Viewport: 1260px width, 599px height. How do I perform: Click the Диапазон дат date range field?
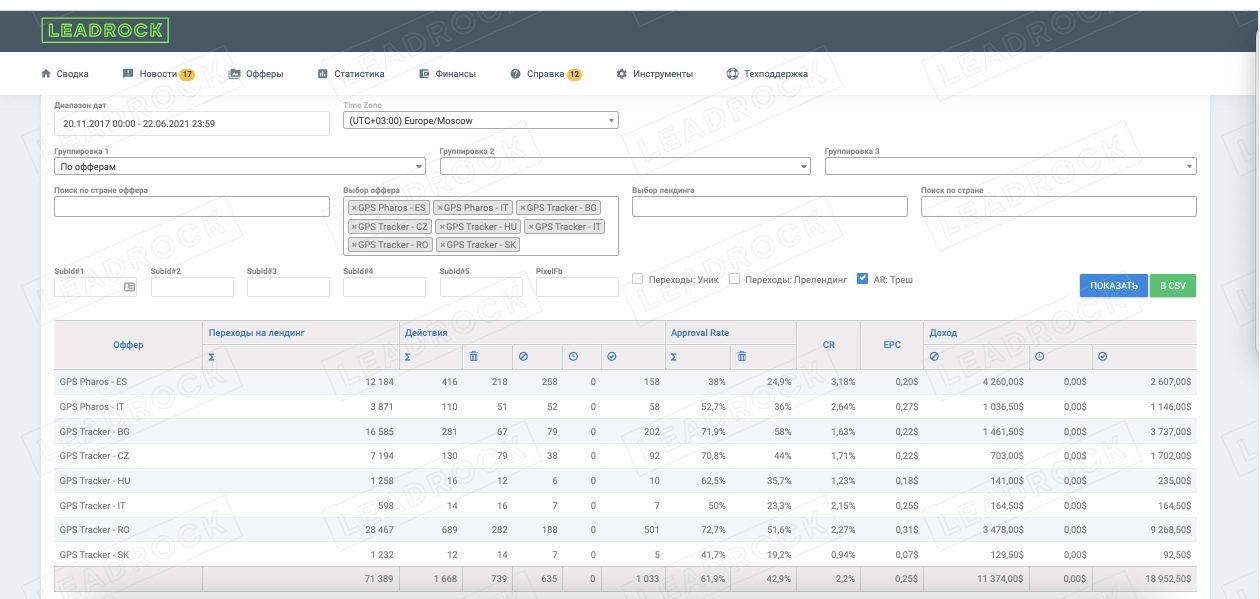(192, 123)
